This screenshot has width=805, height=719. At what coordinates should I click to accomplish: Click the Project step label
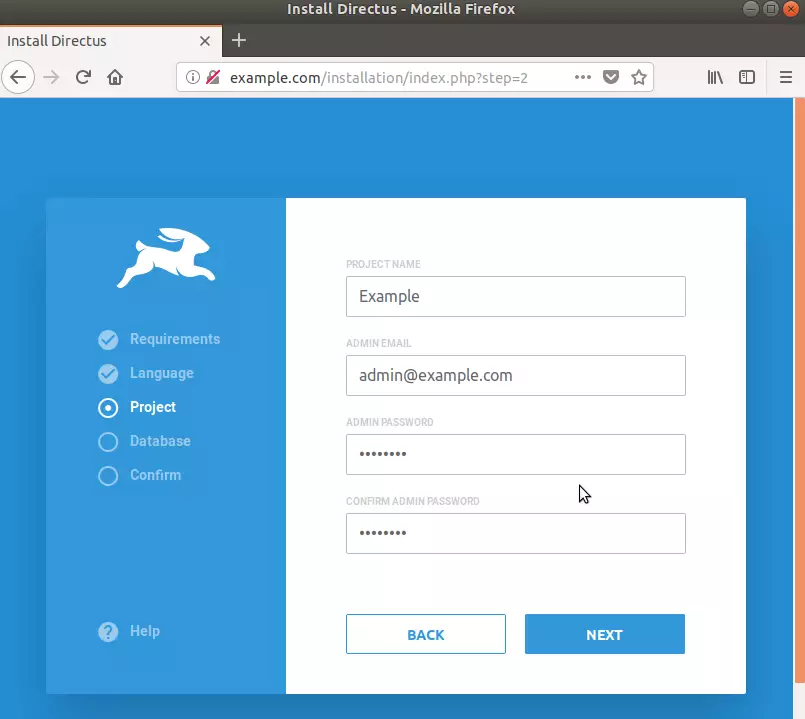(x=153, y=407)
